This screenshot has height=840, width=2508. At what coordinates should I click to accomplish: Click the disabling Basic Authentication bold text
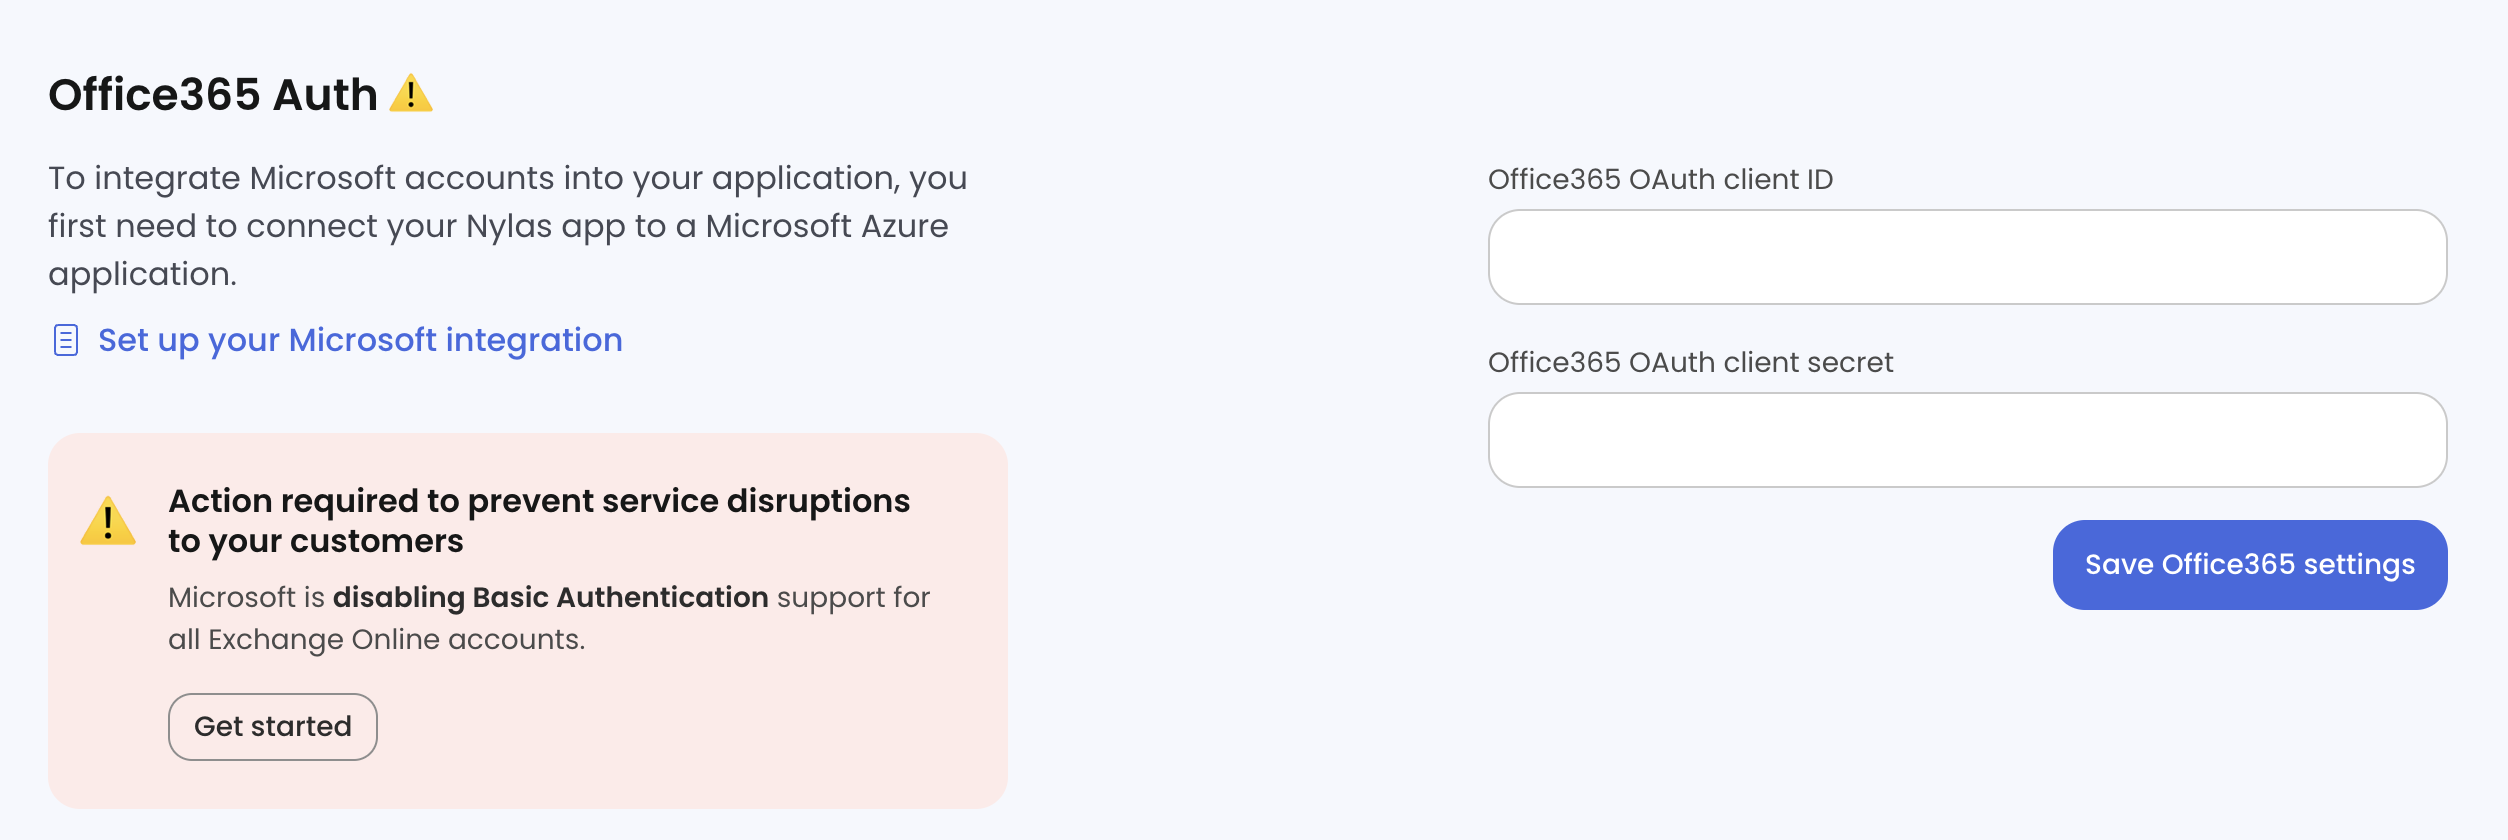(549, 597)
